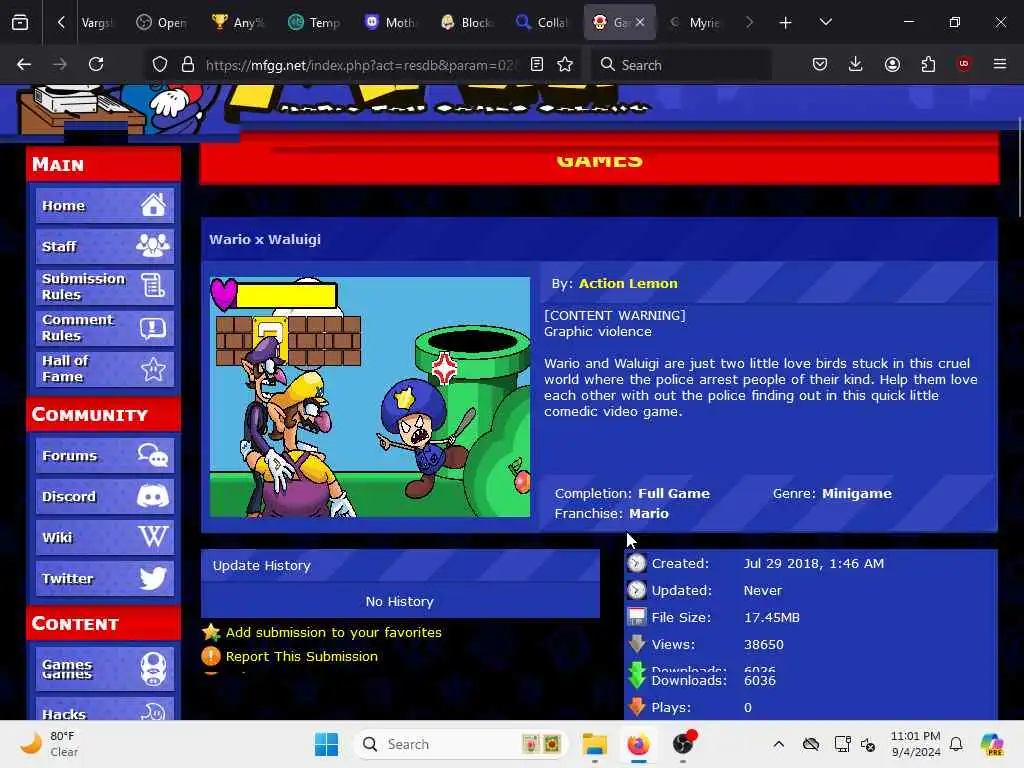Click the Mario franchise value
The image size is (1024, 768).
click(648, 513)
